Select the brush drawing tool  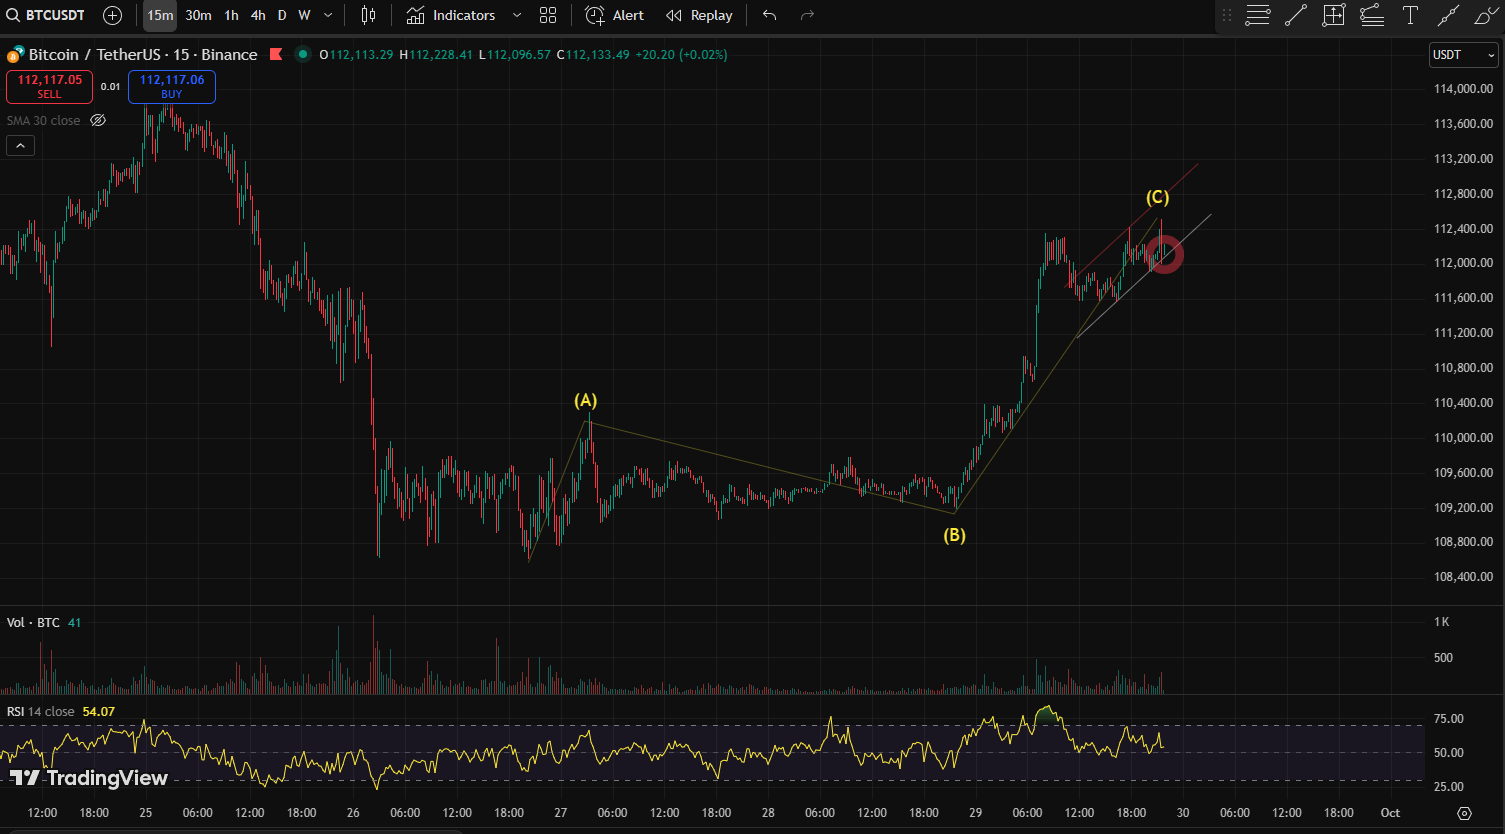[1486, 15]
